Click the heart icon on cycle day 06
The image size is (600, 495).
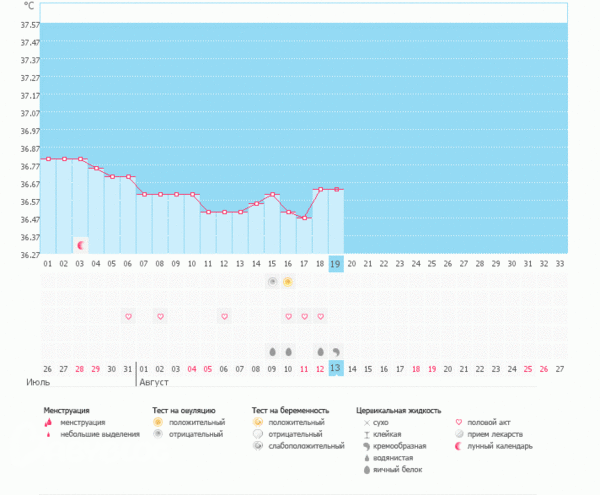click(128, 316)
